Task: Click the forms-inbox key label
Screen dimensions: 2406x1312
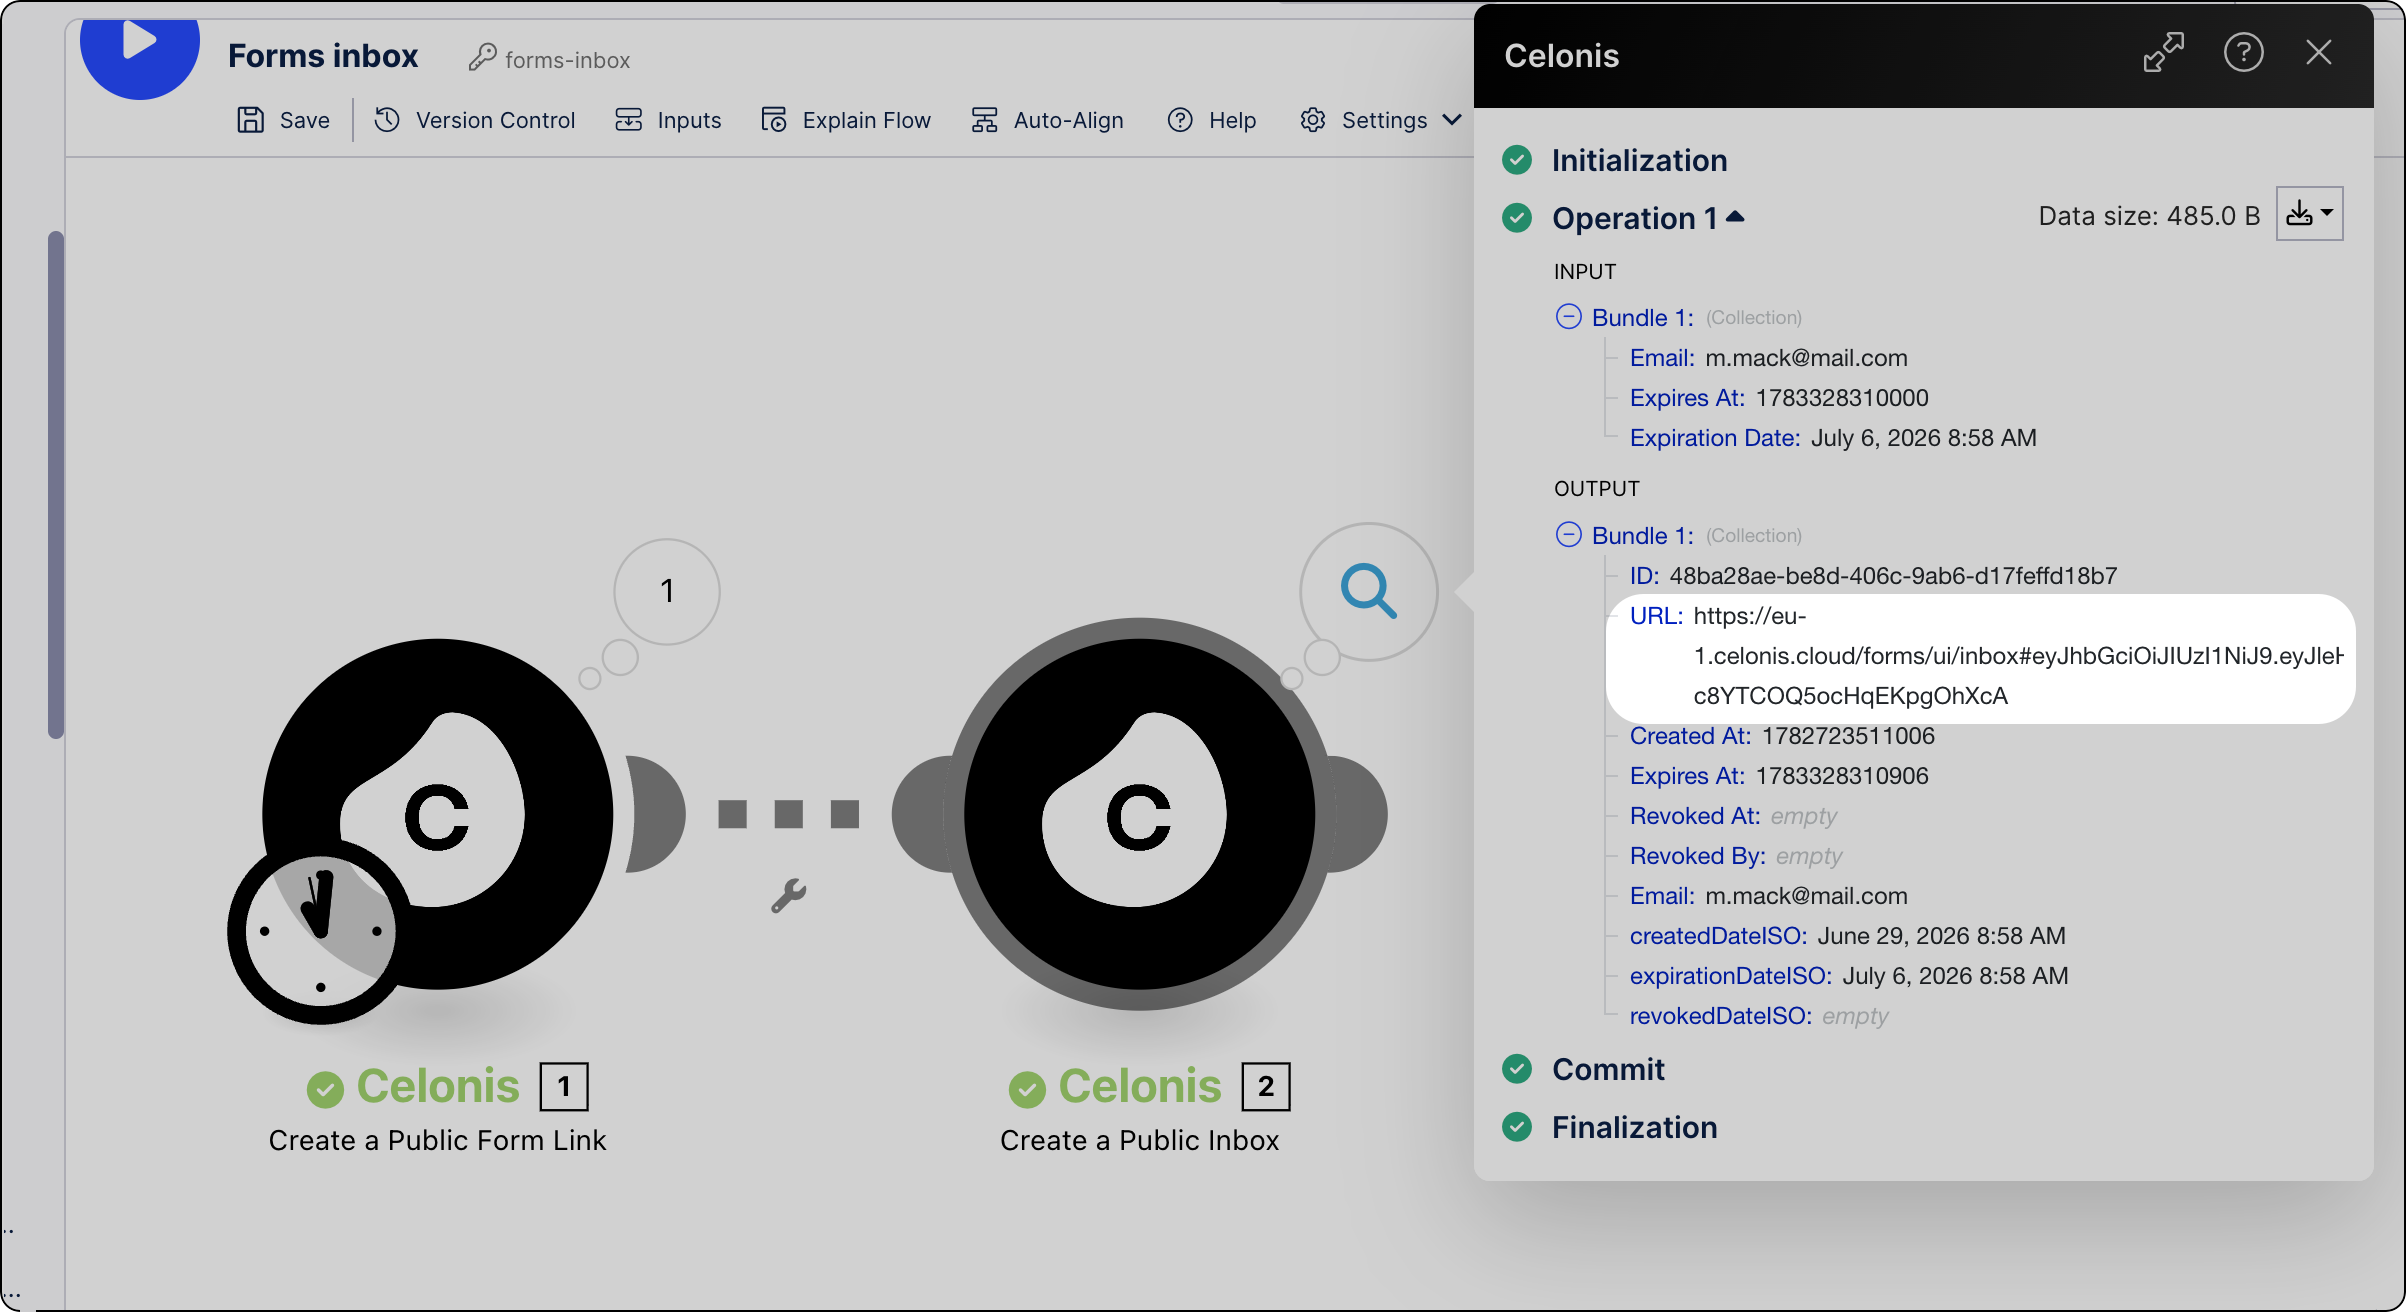Action: coord(550,59)
